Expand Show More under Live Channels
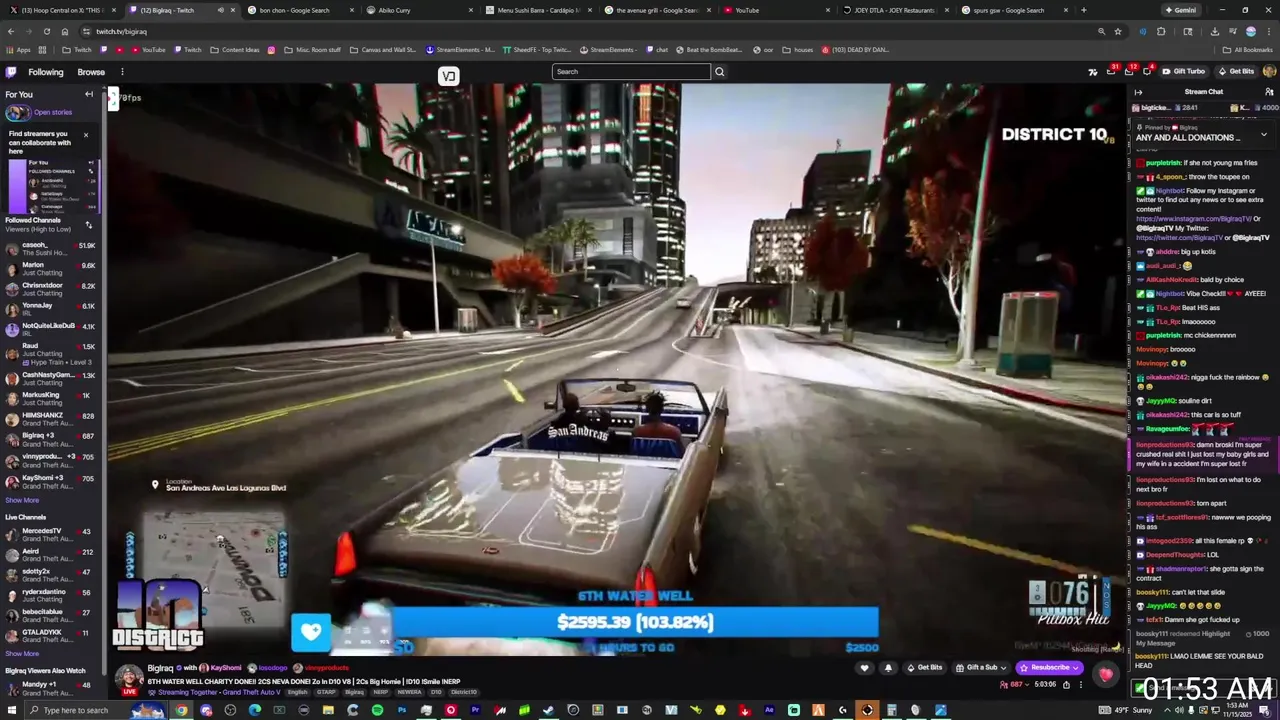The width and height of the screenshot is (1280, 720). pyautogui.click(x=22, y=654)
